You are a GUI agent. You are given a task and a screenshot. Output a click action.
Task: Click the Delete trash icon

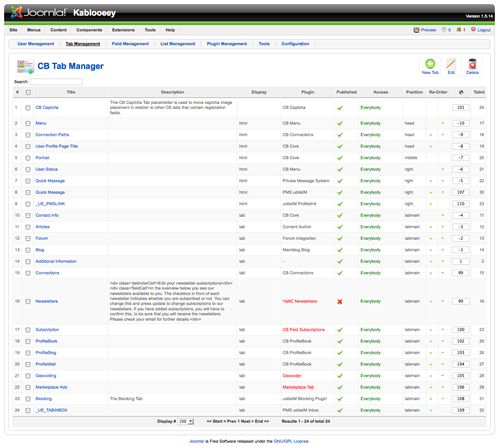click(472, 63)
